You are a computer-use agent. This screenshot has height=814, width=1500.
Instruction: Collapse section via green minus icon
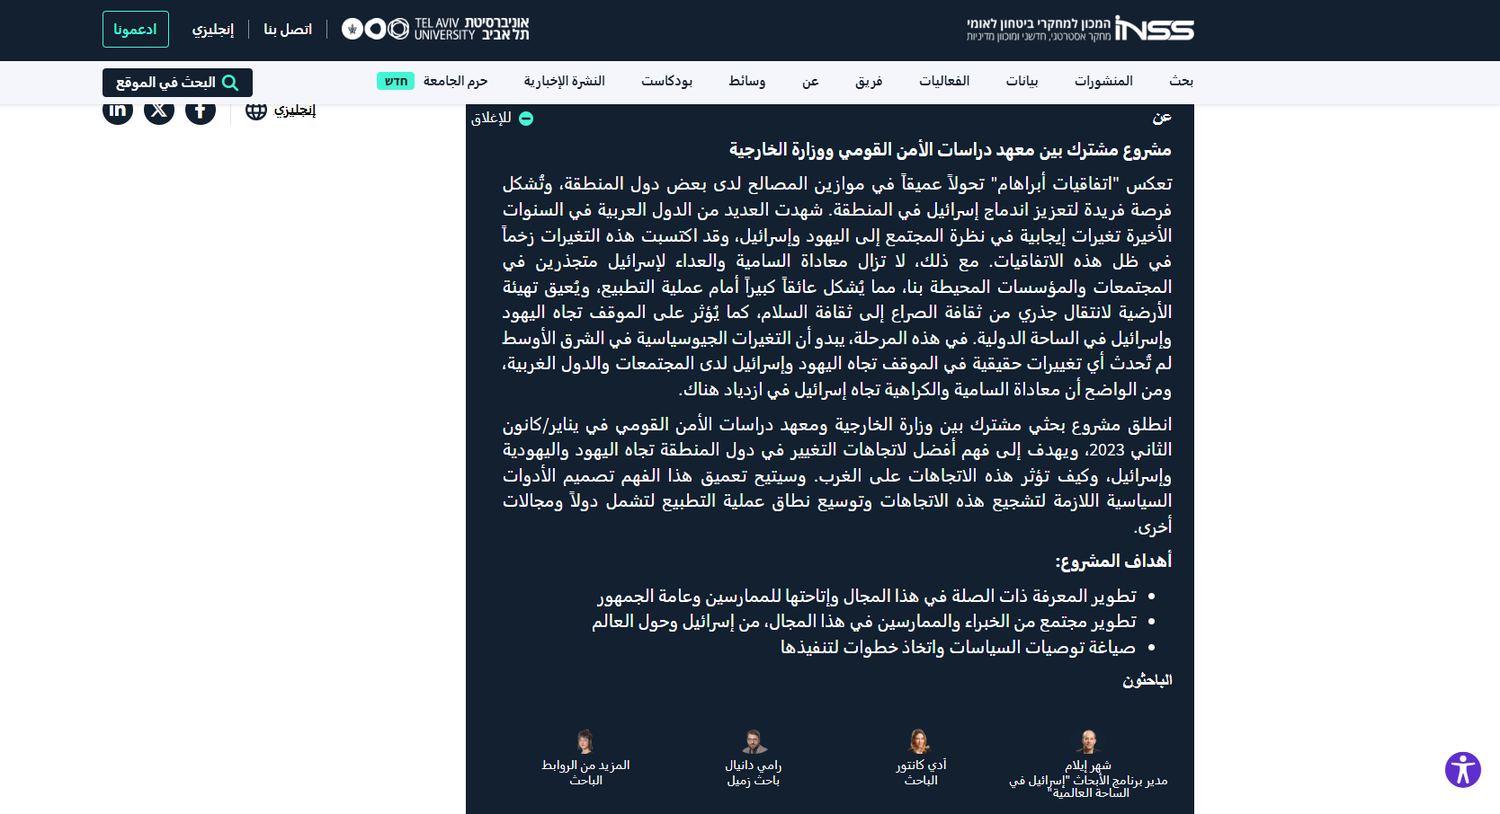(526, 119)
